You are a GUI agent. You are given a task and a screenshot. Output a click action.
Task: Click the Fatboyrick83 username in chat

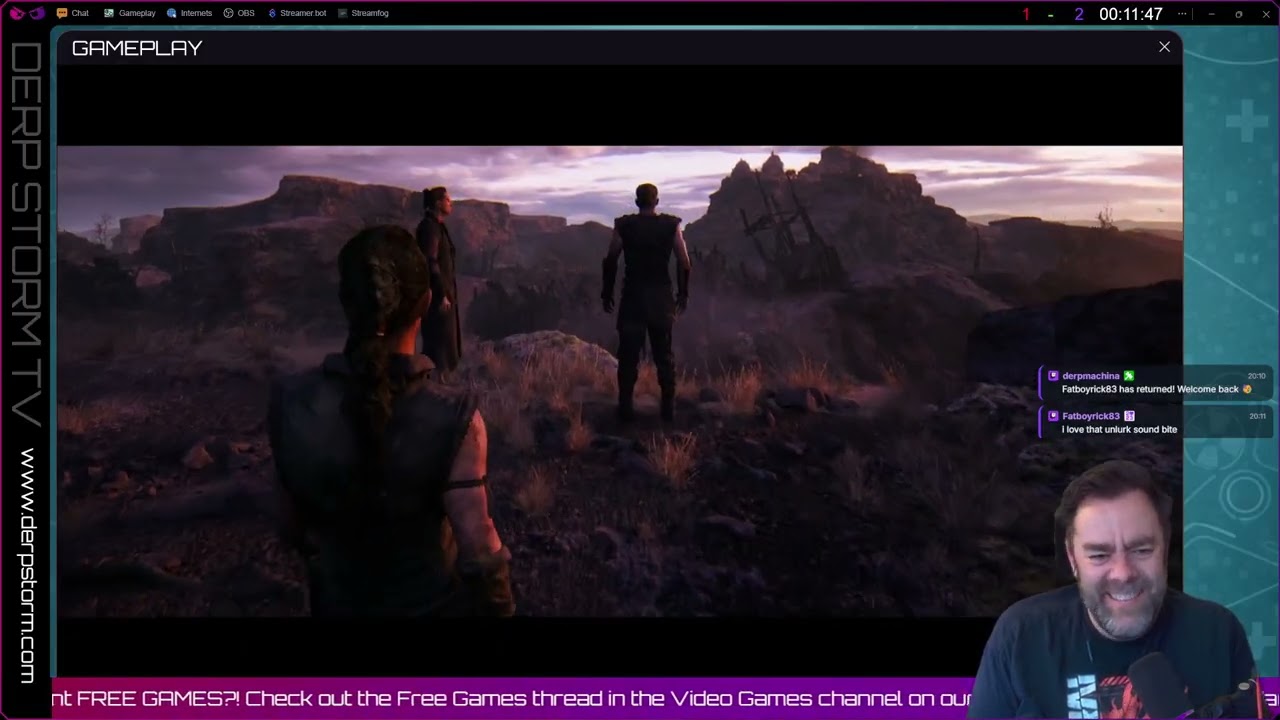pos(1090,416)
